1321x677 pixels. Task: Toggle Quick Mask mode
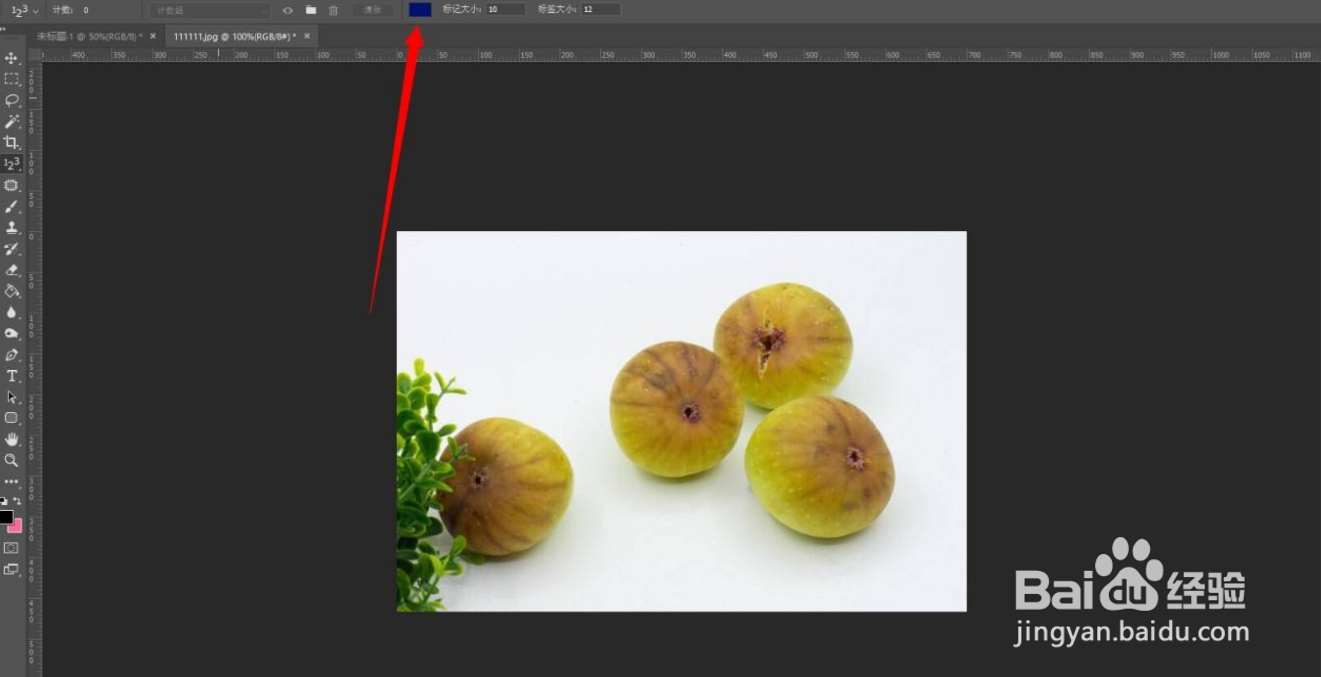(x=11, y=548)
